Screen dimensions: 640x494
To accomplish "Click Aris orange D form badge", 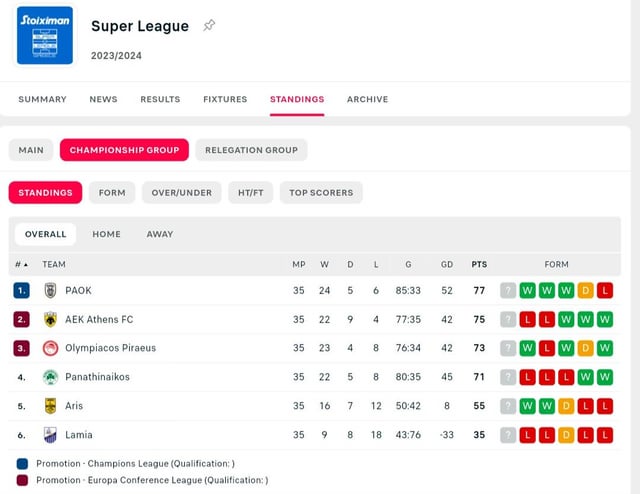I will tap(566, 406).
